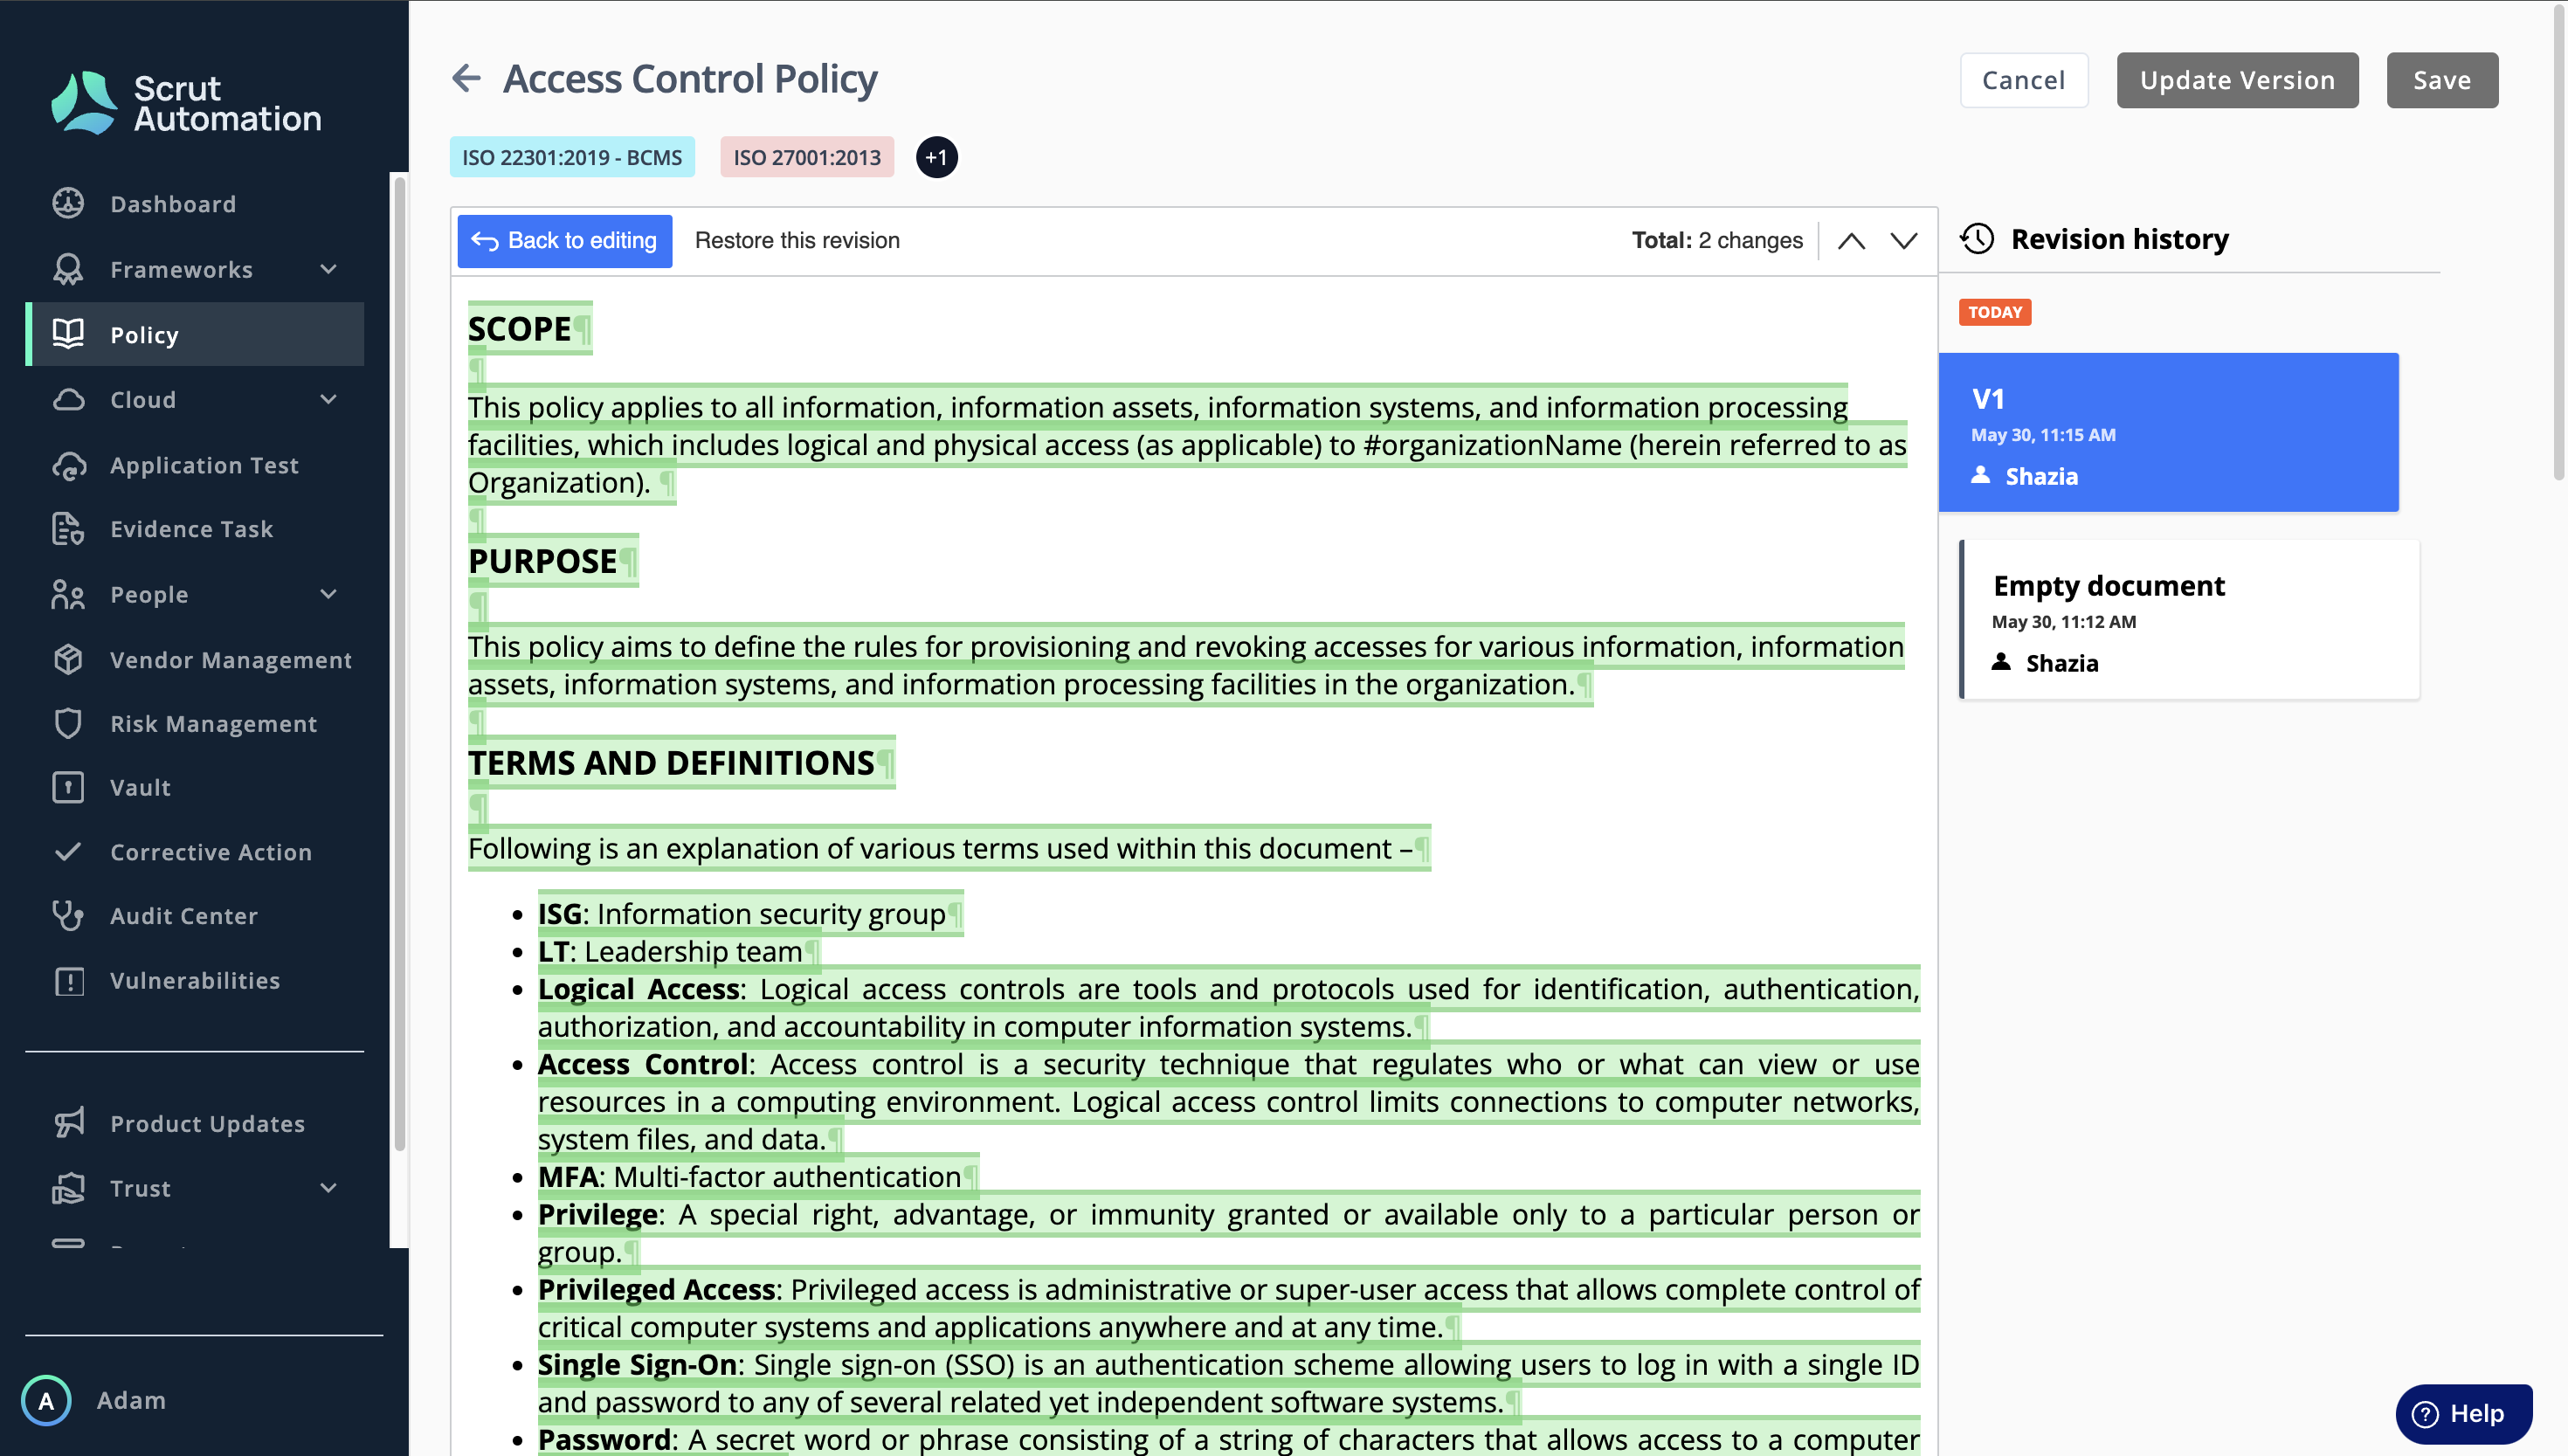Click the Save button
This screenshot has height=1456, width=2568.
(2442, 80)
